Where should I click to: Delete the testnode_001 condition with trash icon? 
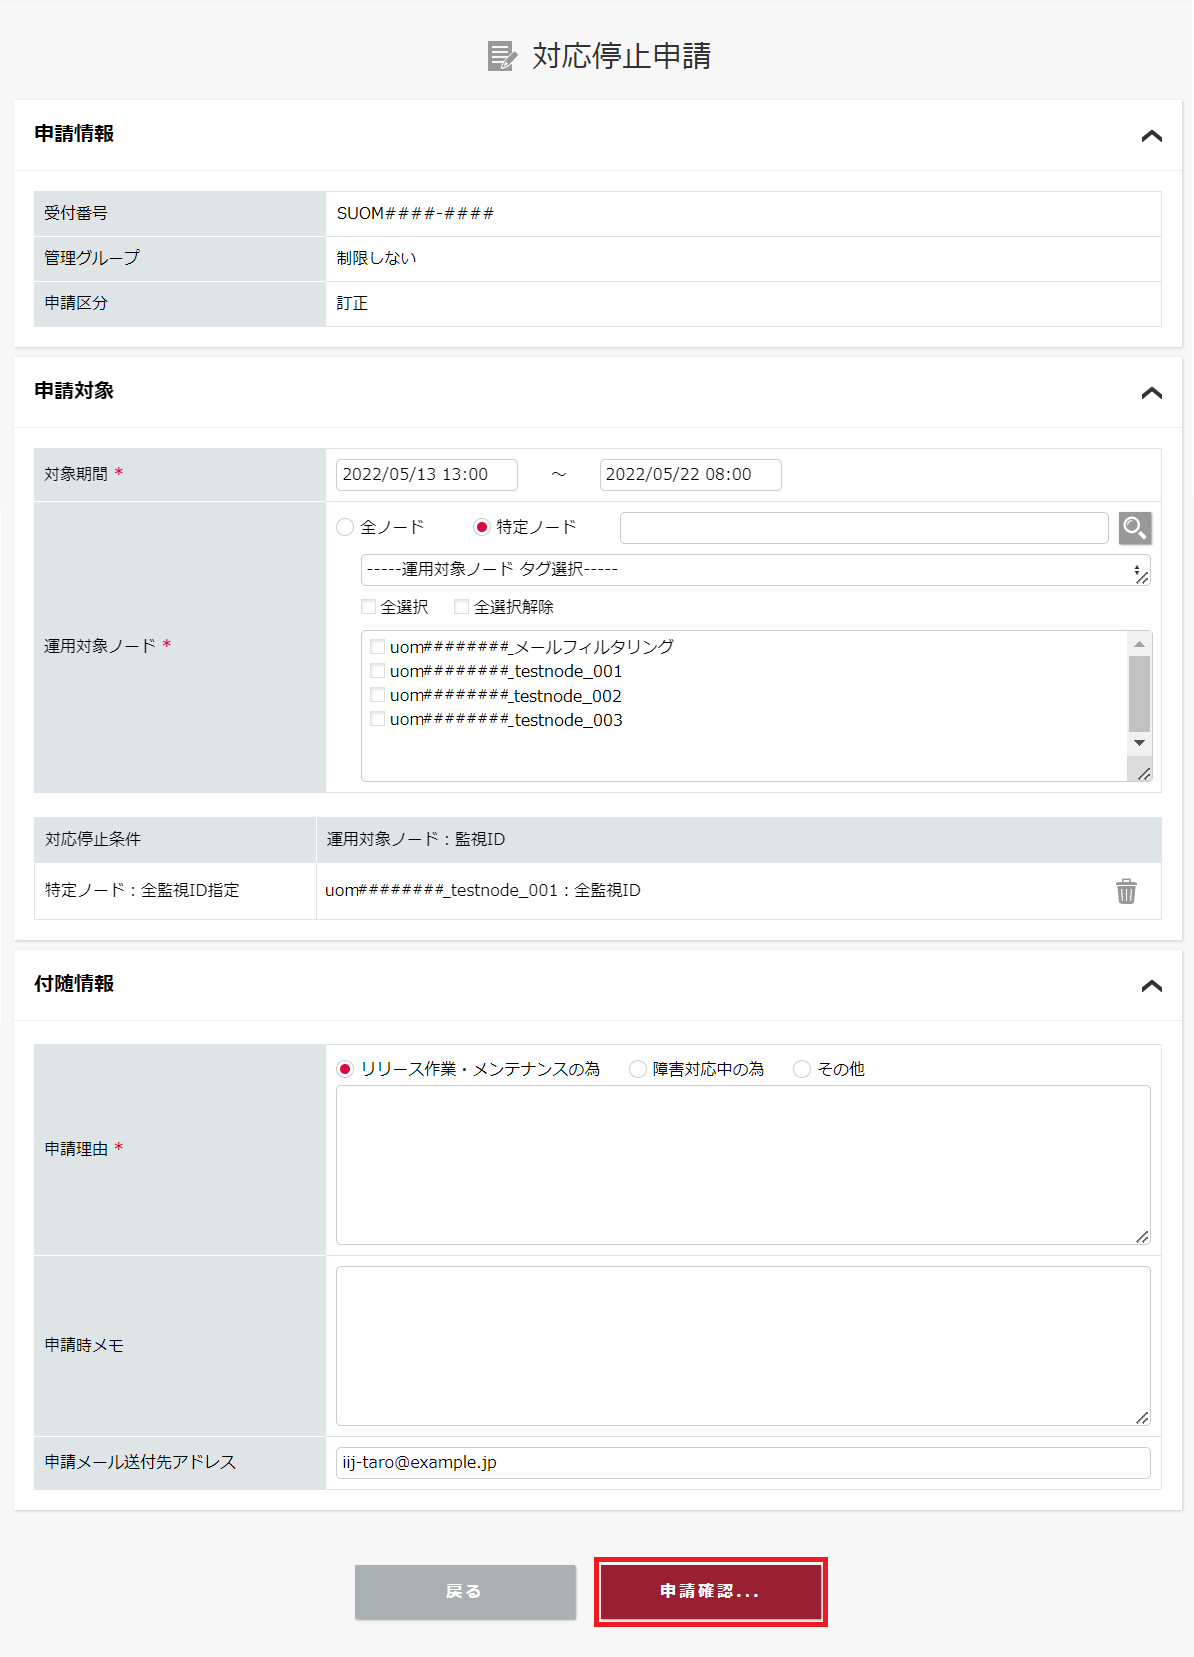1126,891
